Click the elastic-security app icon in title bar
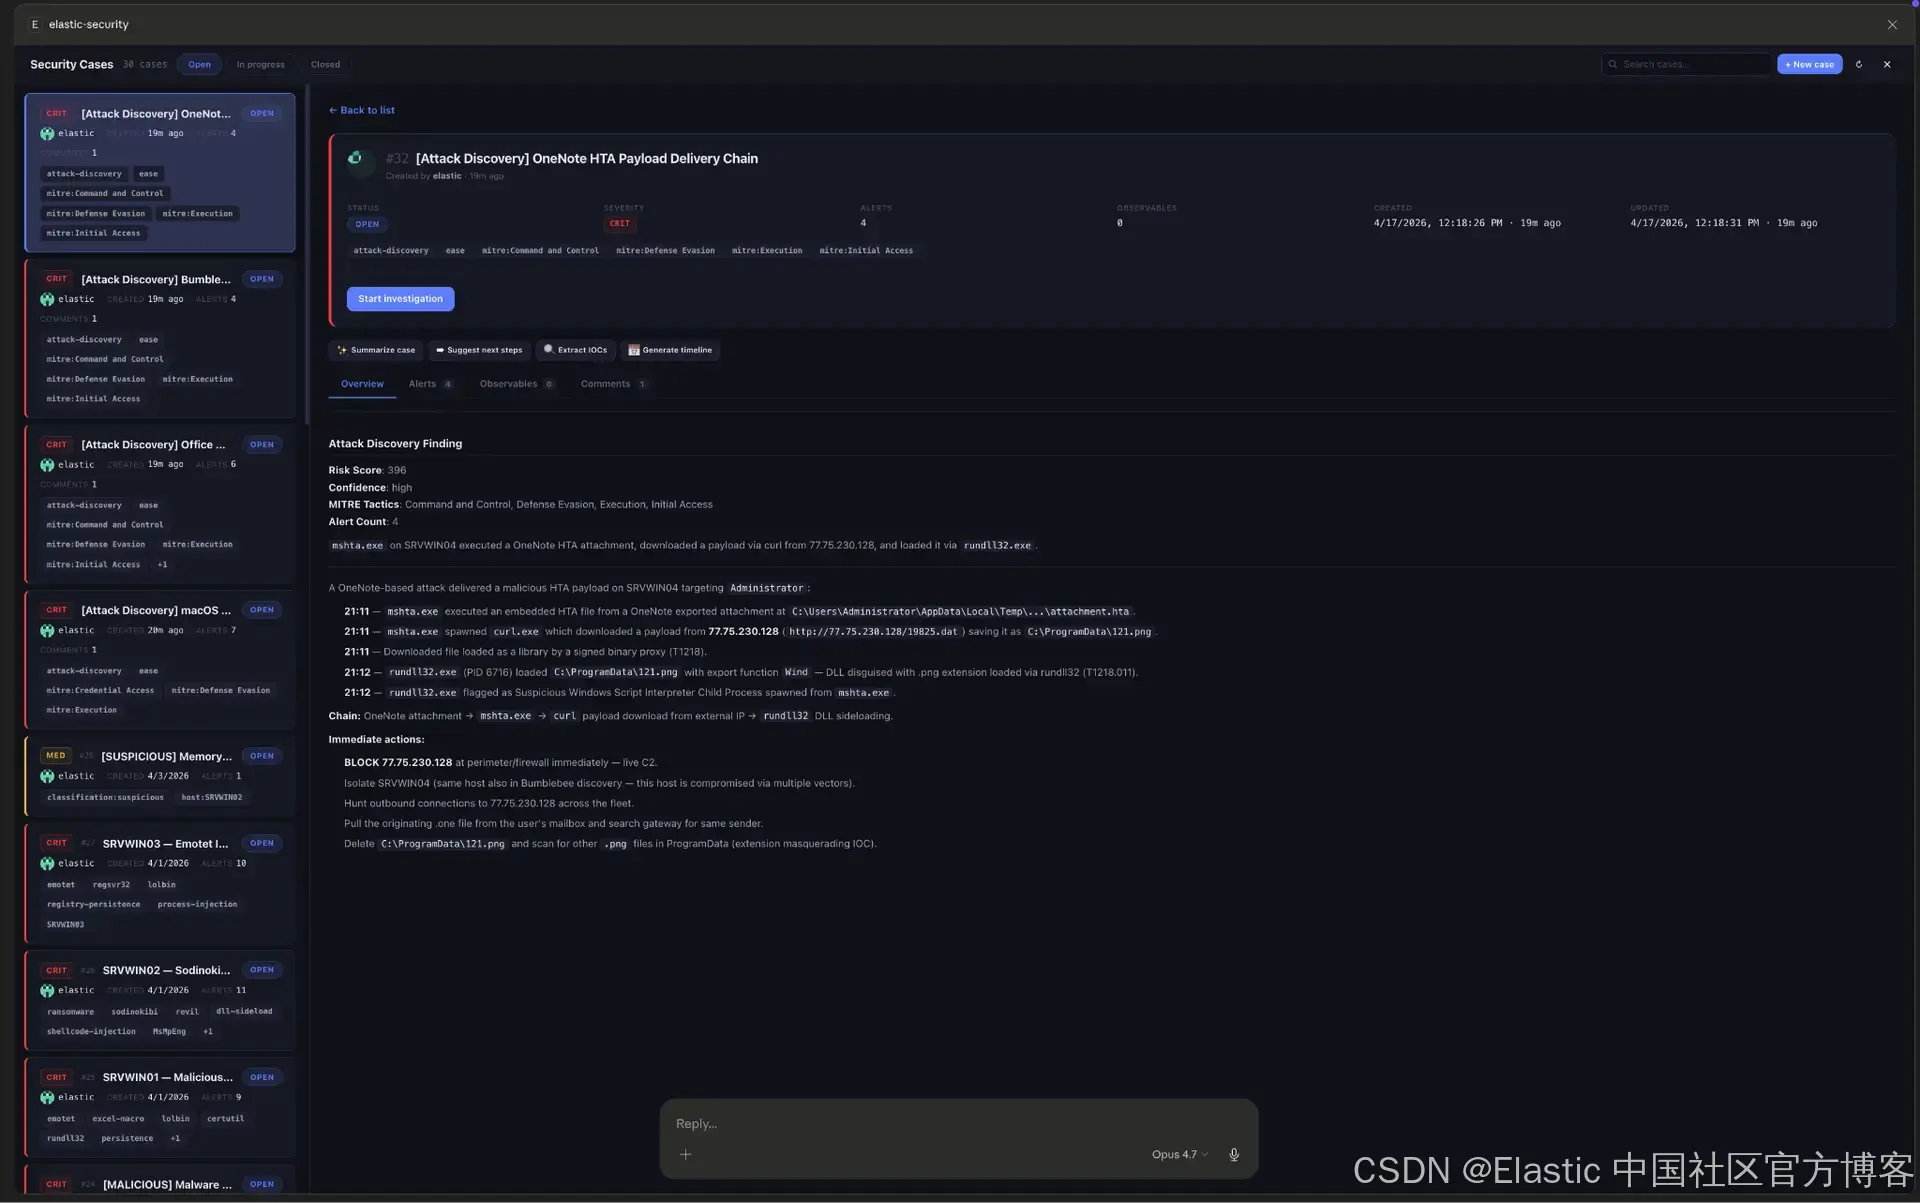Viewport: 1920px width, 1203px height. [35, 24]
